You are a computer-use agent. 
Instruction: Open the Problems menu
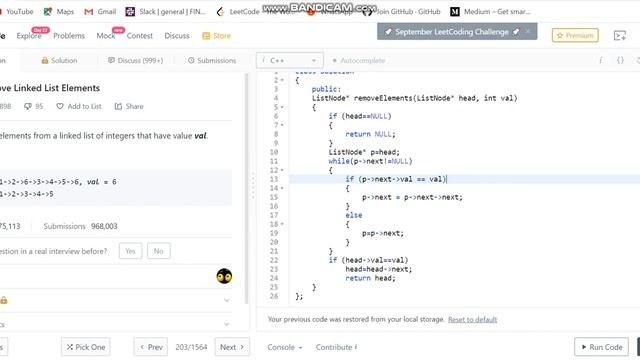pos(69,36)
